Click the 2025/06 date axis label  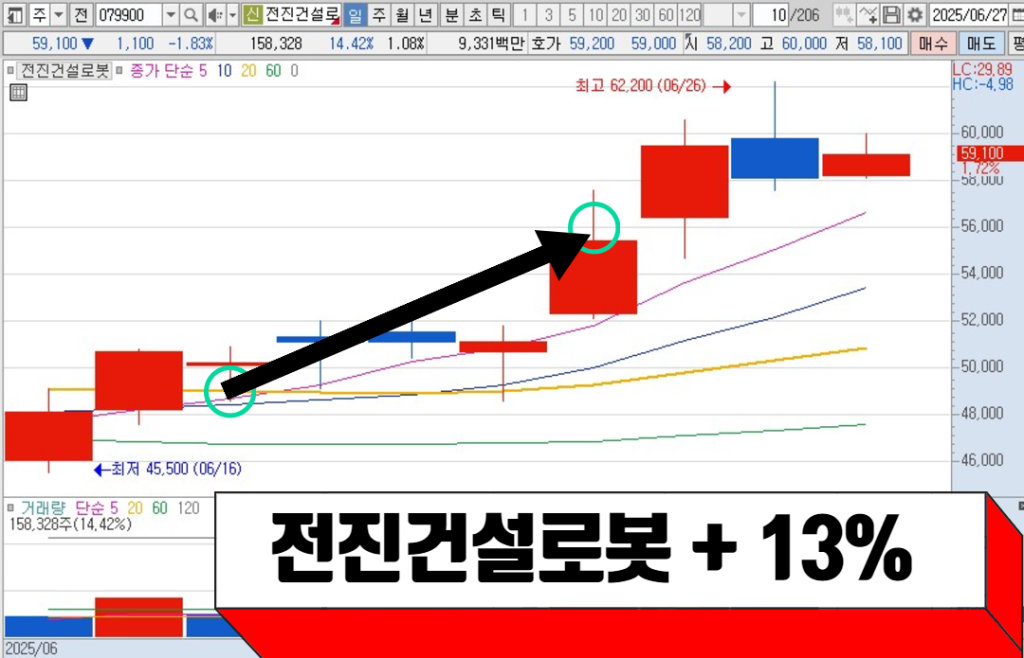click(31, 649)
